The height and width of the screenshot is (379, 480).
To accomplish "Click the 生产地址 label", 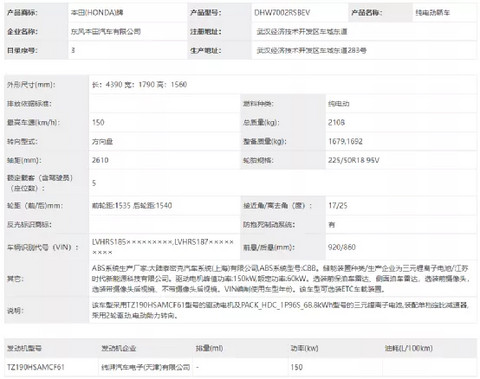I will (x=205, y=51).
